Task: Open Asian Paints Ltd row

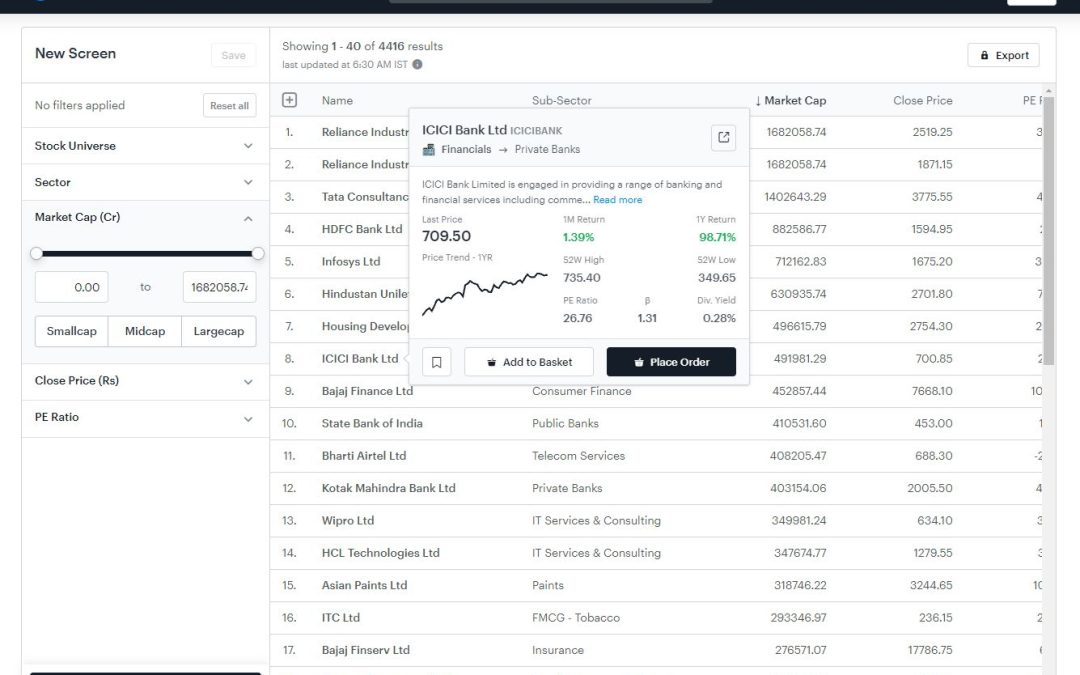Action: pyautogui.click(x=365, y=585)
